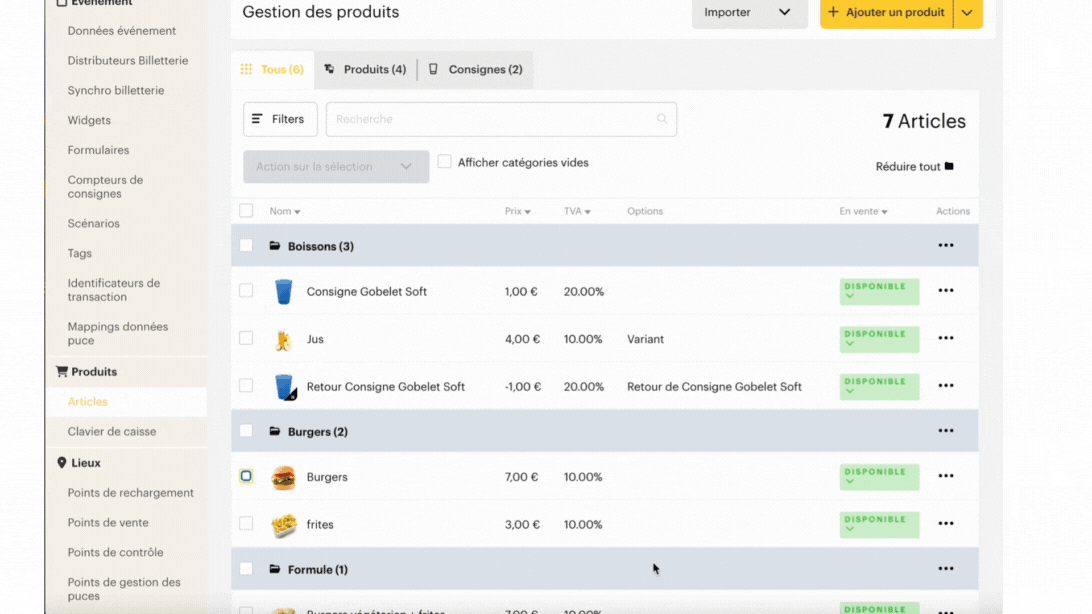
Task: Open actions menu for Retour Consigne Gobelet Soft
Action: click(x=945, y=386)
